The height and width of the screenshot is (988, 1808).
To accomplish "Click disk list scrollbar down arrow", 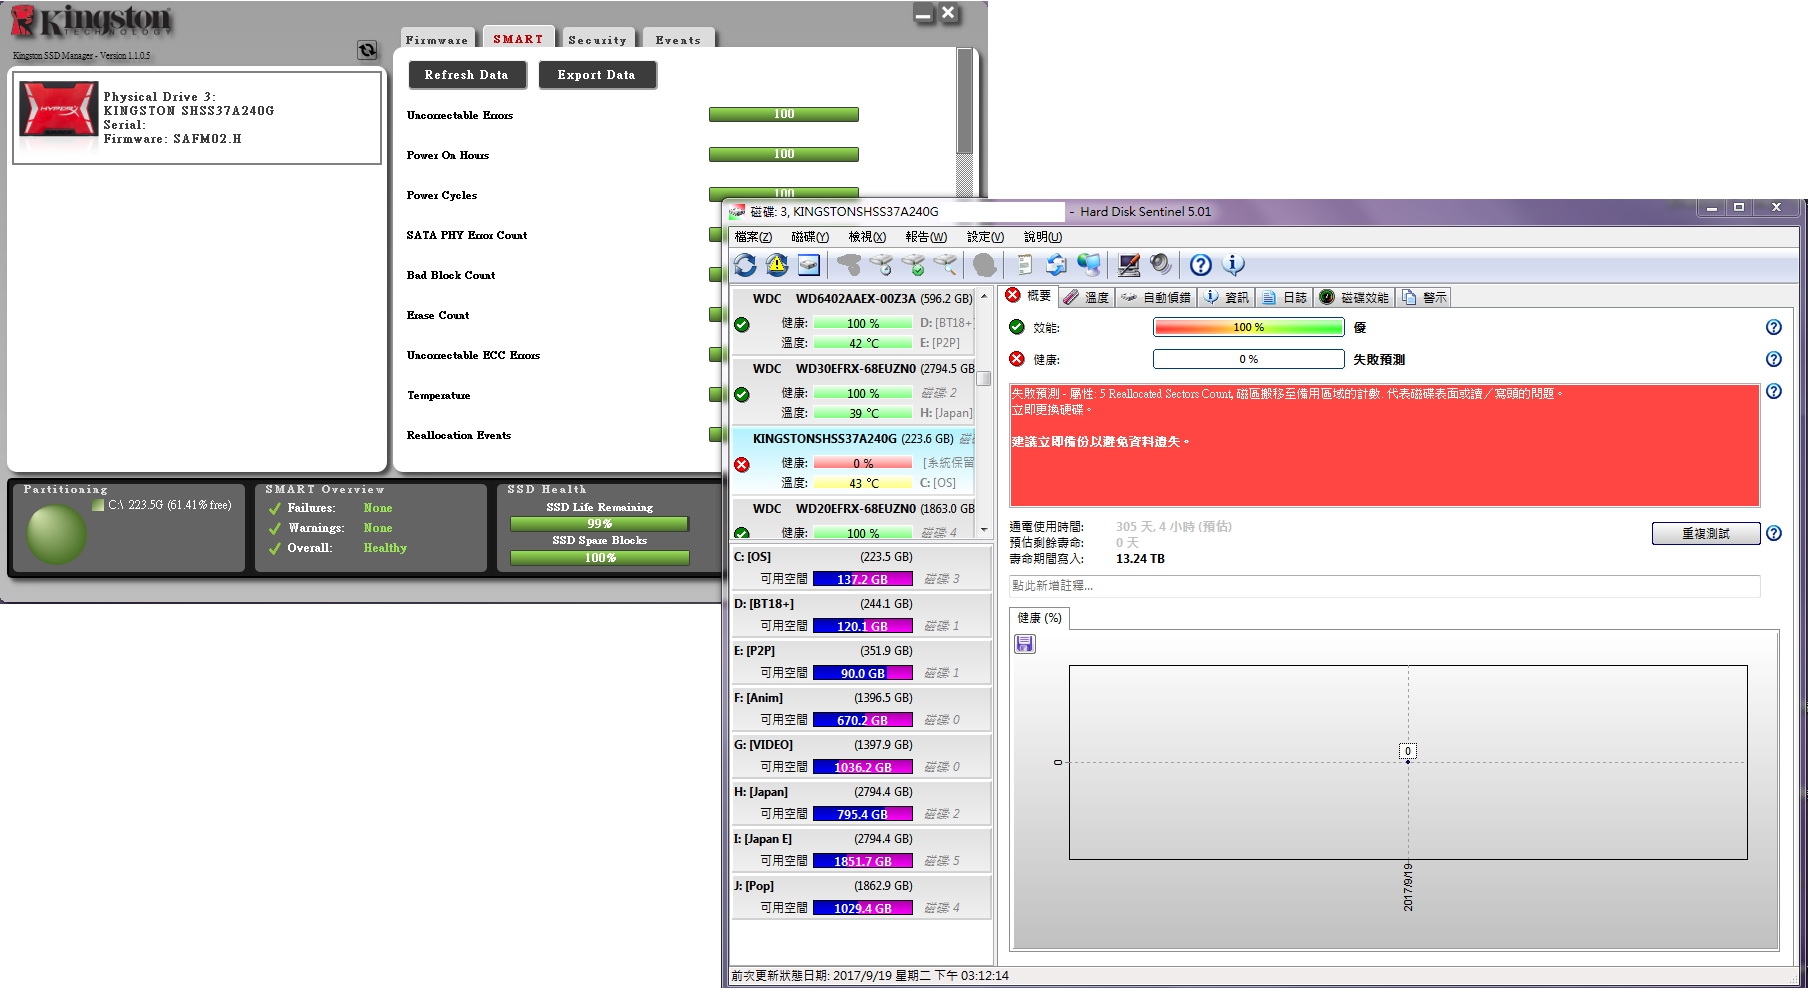I will [x=984, y=530].
